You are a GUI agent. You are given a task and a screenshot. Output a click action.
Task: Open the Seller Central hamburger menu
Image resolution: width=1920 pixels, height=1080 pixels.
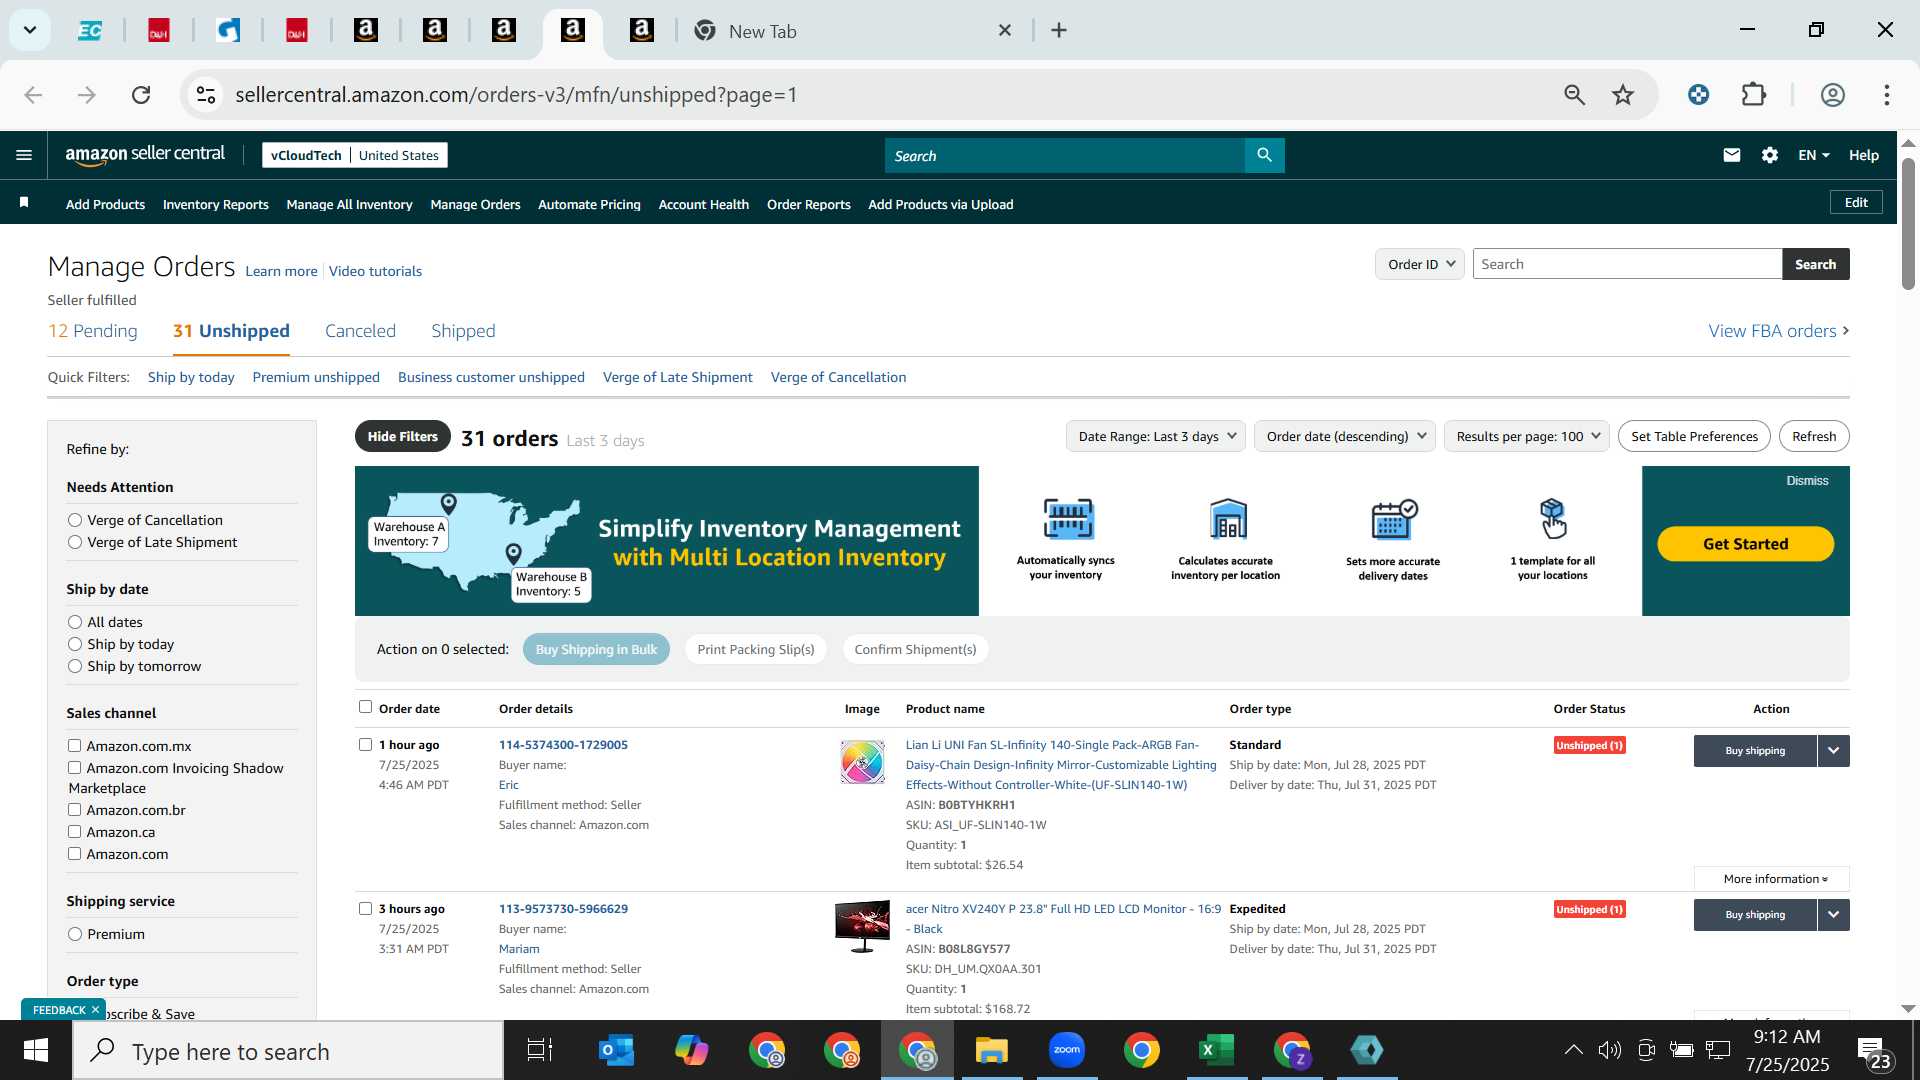click(x=24, y=155)
